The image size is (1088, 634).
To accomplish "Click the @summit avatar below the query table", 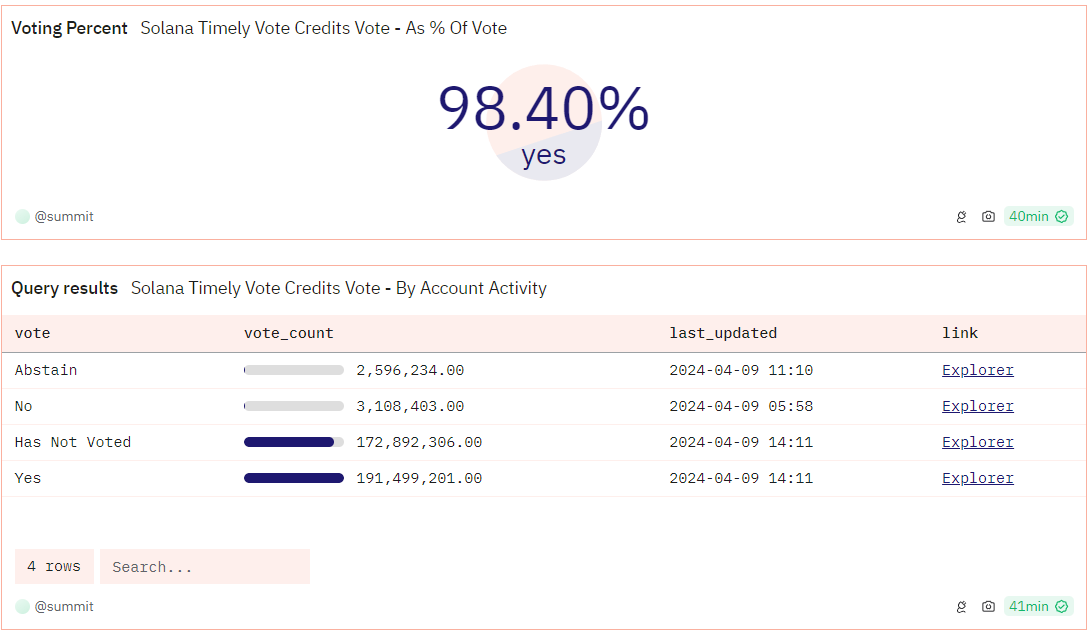I will [22, 606].
